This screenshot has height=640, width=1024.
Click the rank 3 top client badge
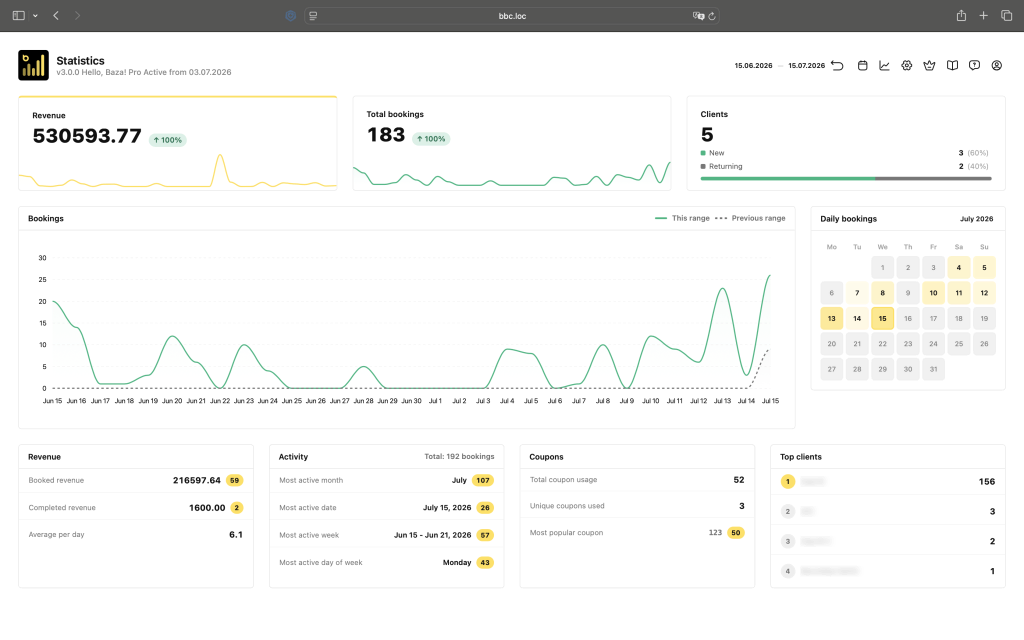tap(788, 541)
